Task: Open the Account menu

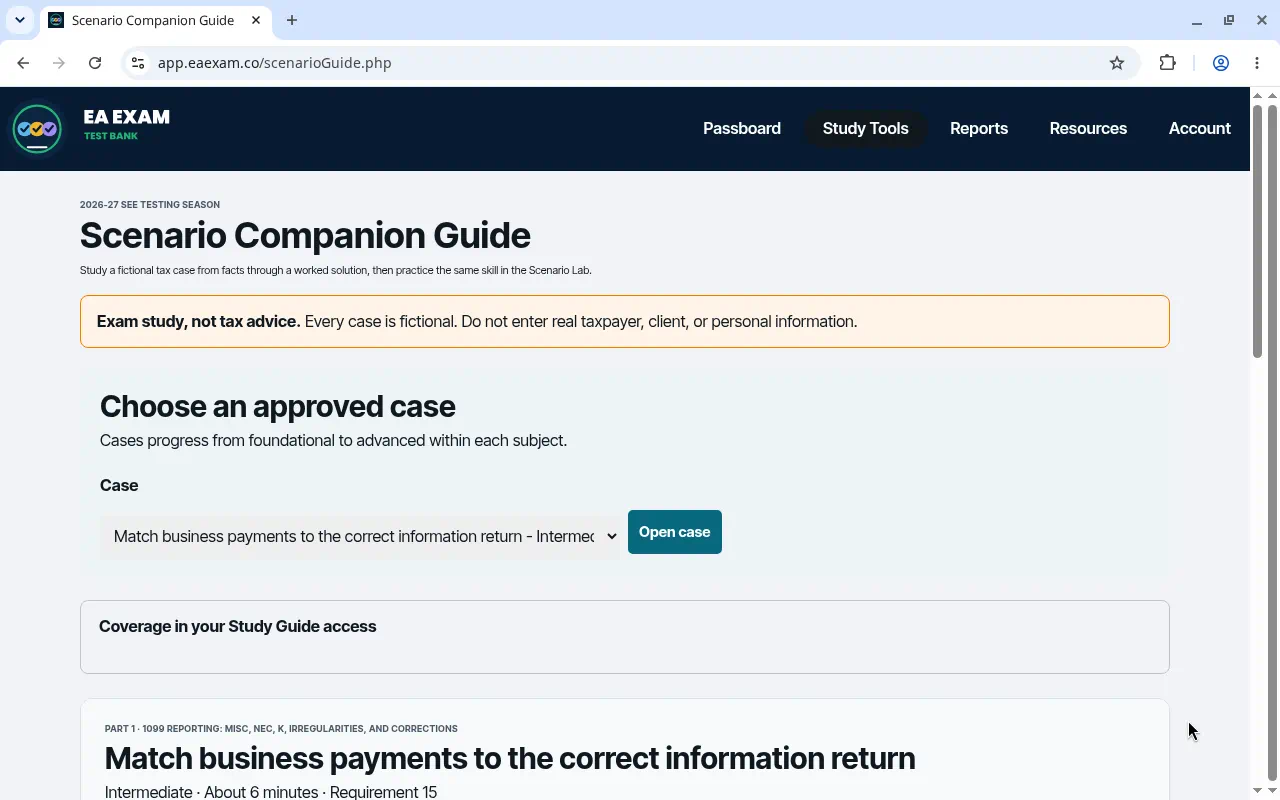Action: (1200, 128)
